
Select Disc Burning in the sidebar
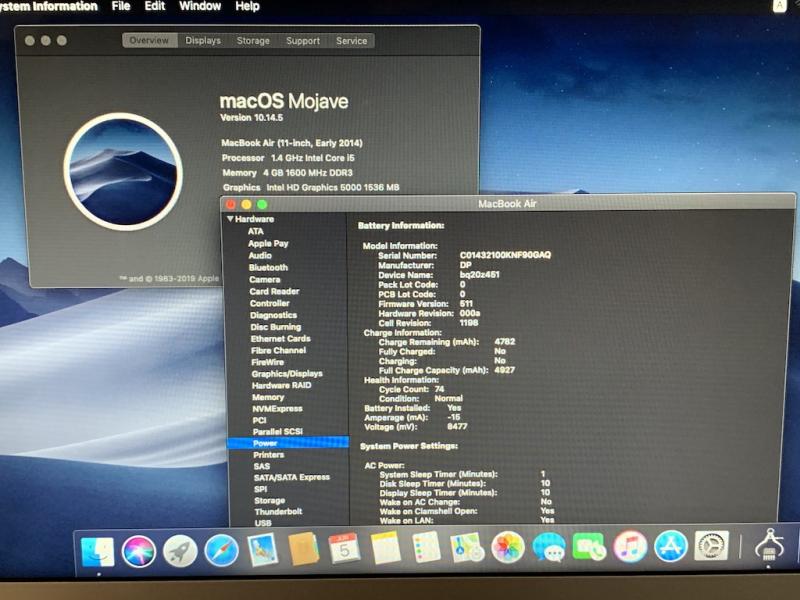276,327
